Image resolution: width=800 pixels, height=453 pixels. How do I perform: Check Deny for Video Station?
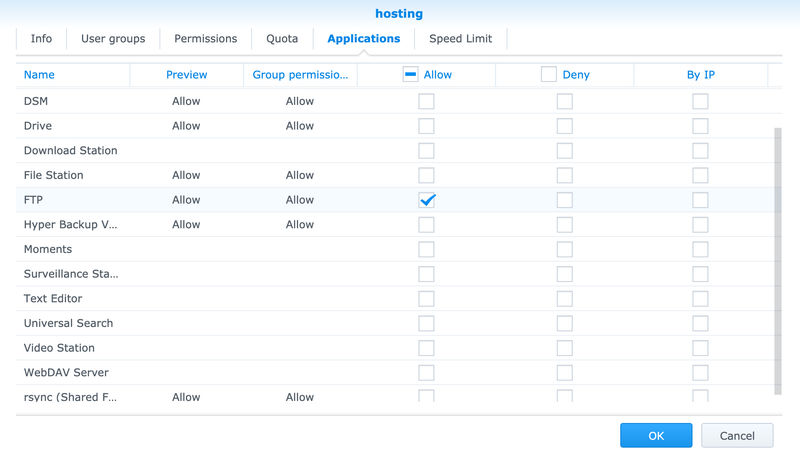(565, 348)
